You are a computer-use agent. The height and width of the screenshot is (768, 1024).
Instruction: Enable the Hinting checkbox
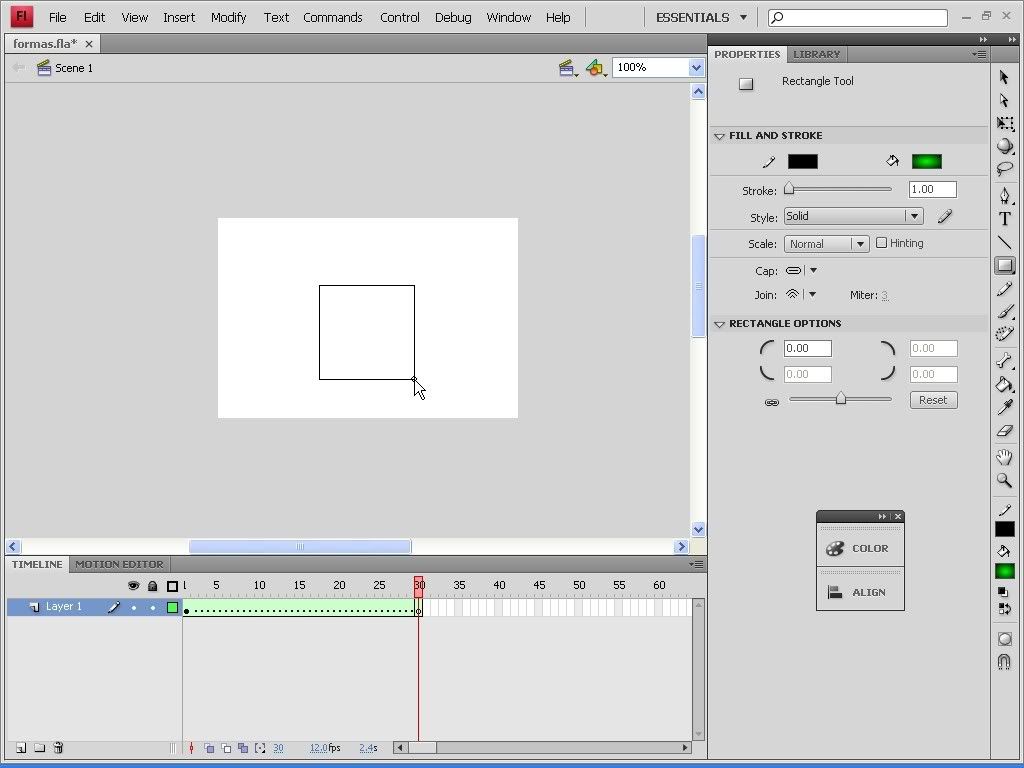pos(881,243)
